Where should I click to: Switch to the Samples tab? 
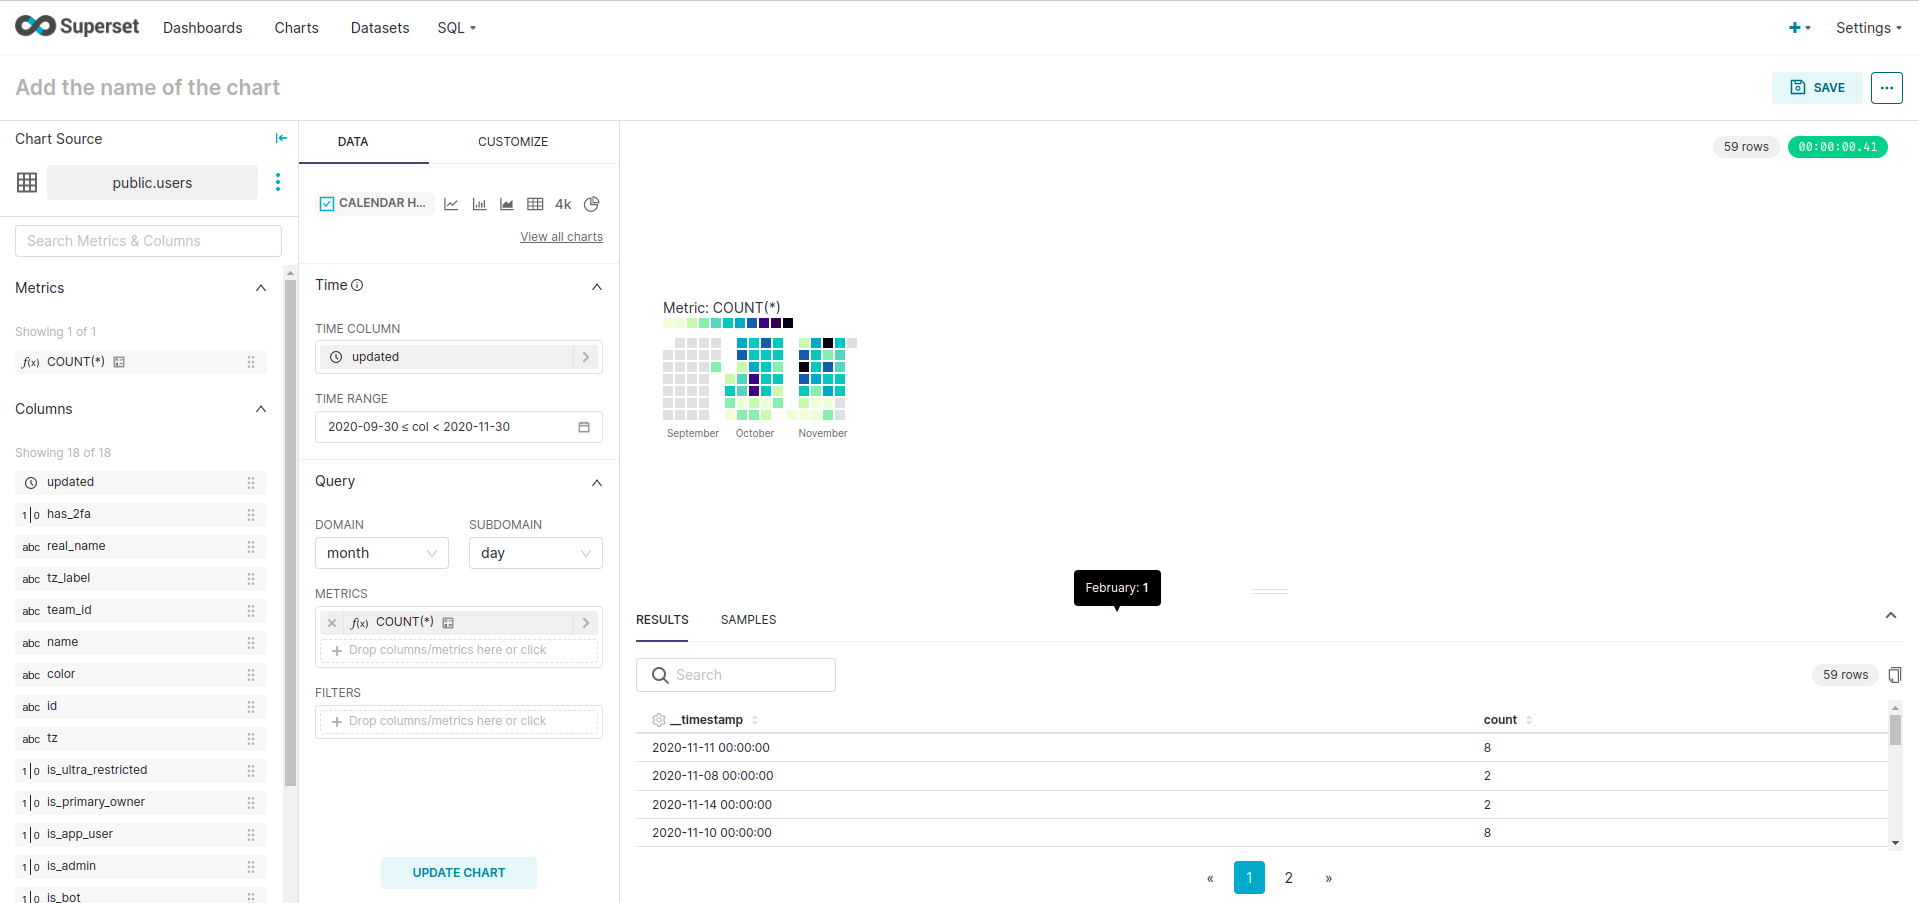(x=749, y=620)
